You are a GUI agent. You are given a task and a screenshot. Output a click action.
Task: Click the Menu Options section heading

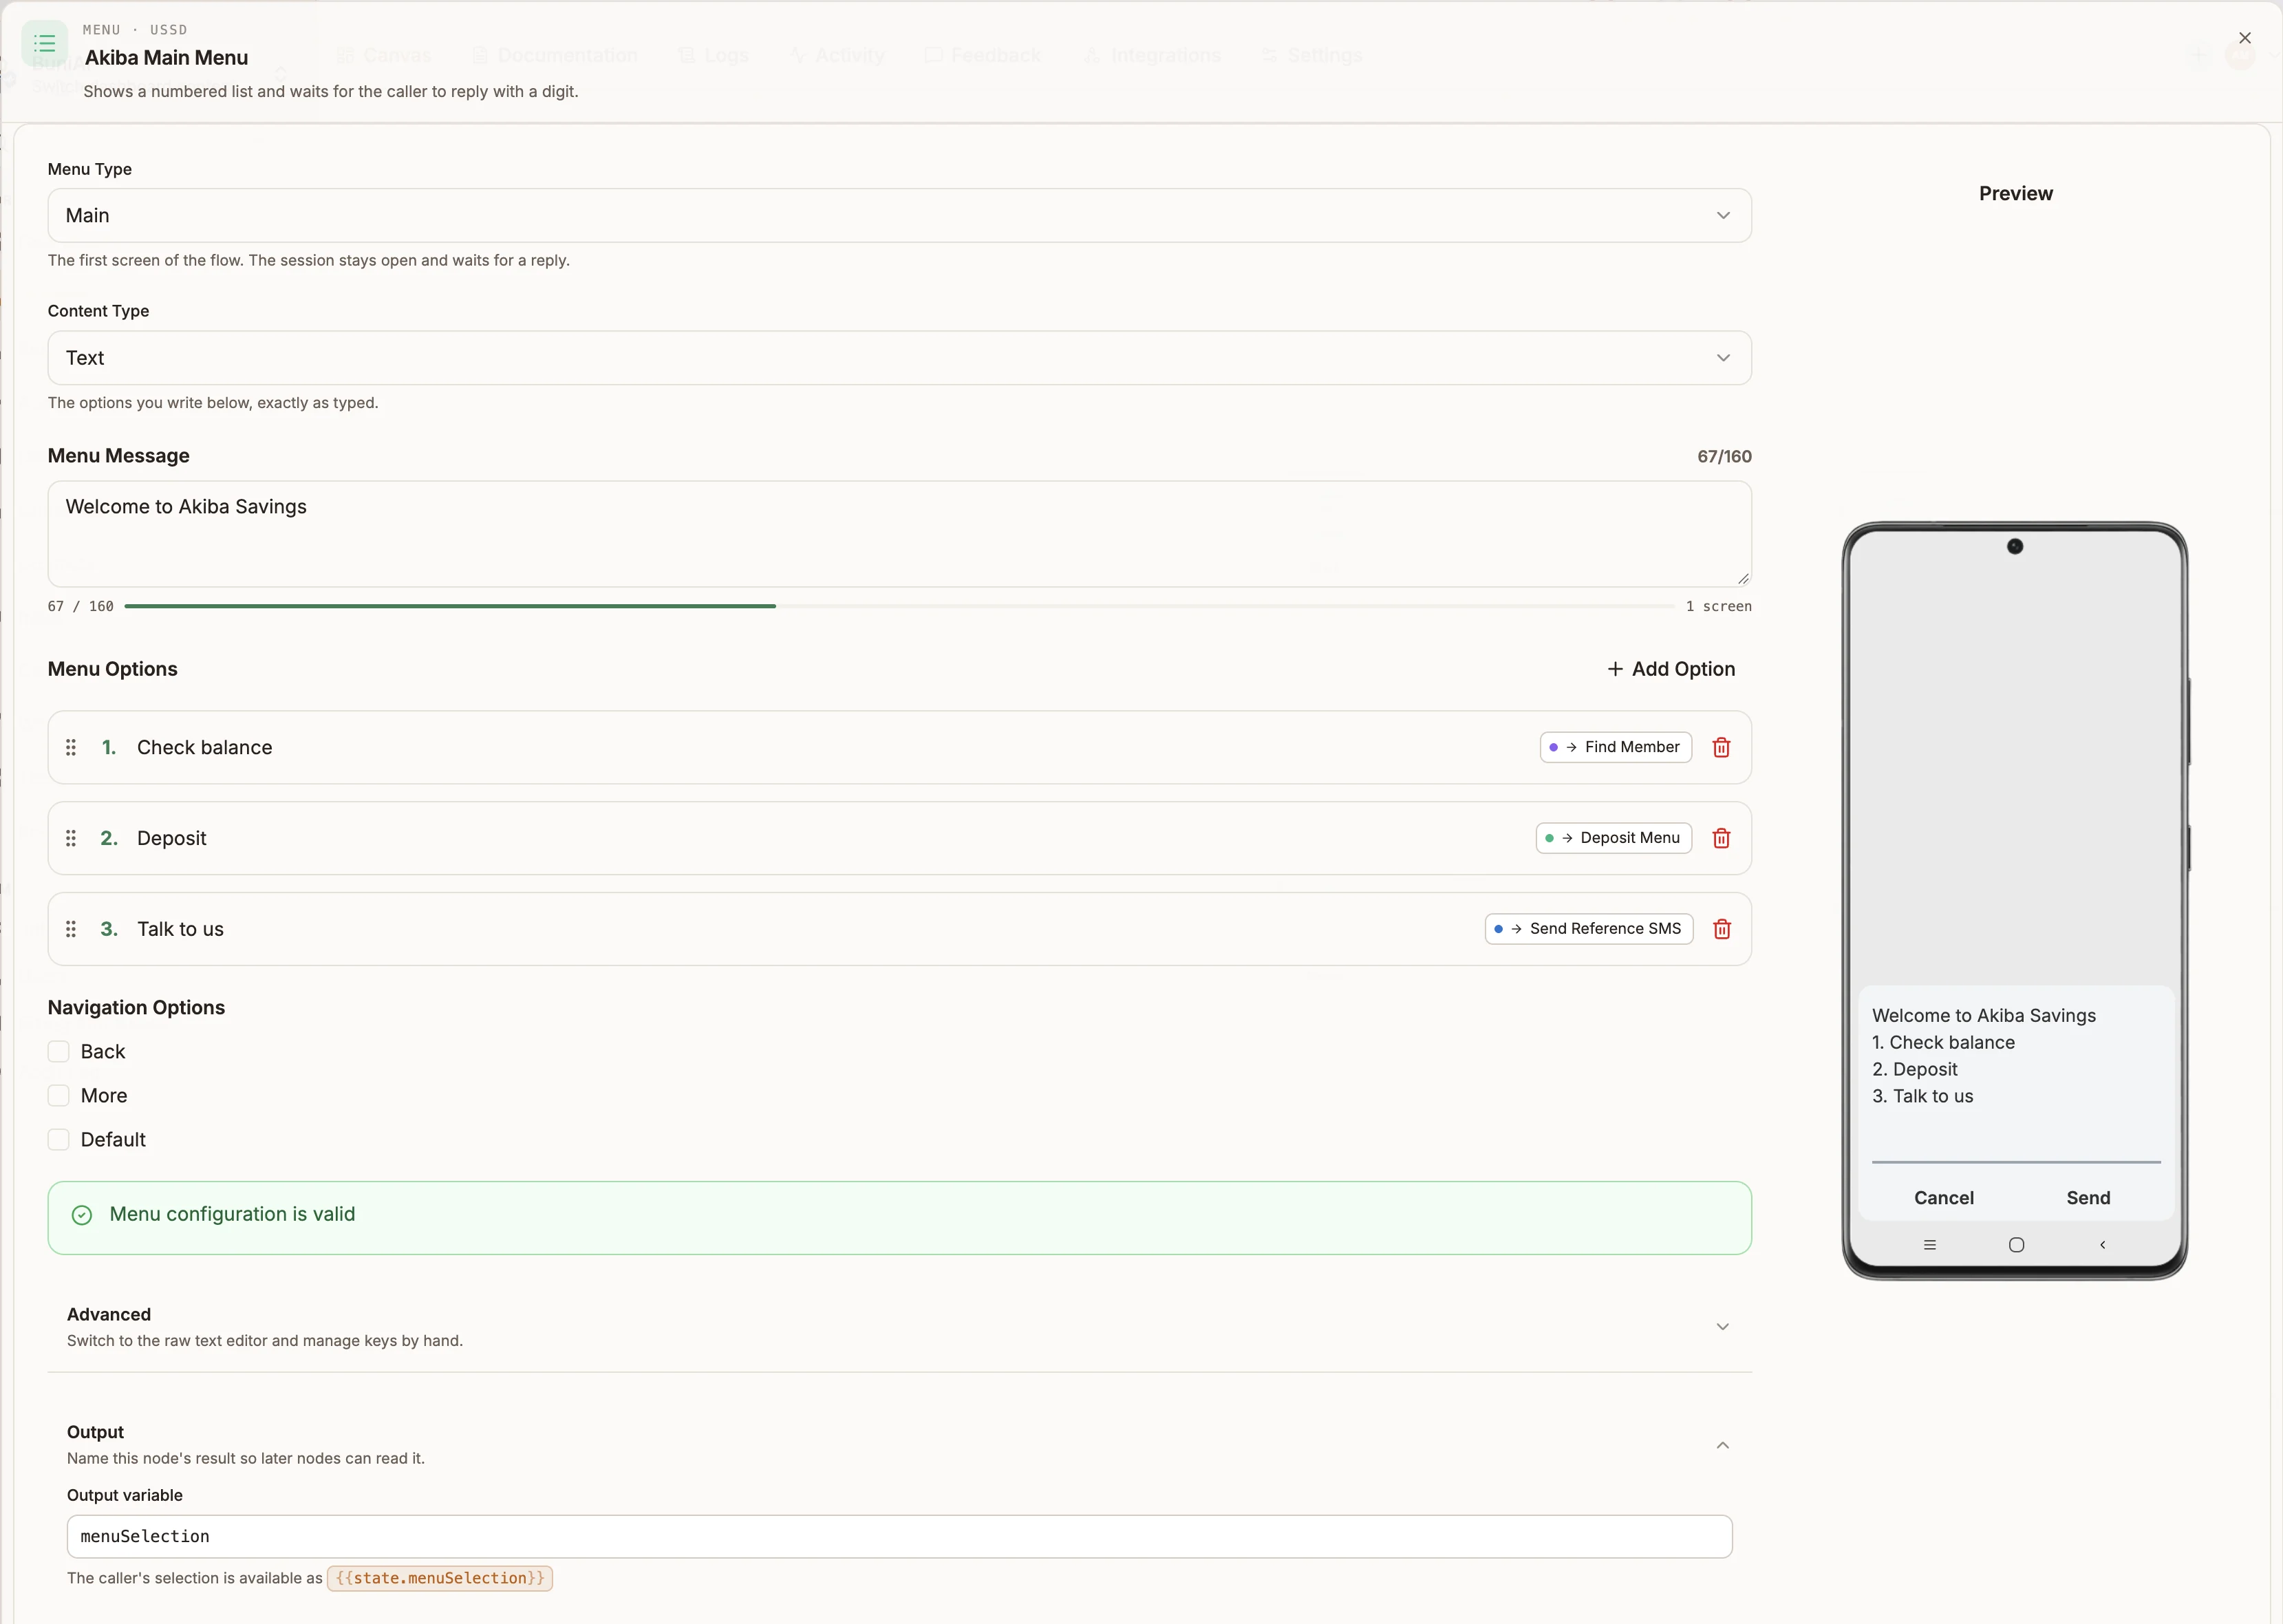(x=112, y=669)
